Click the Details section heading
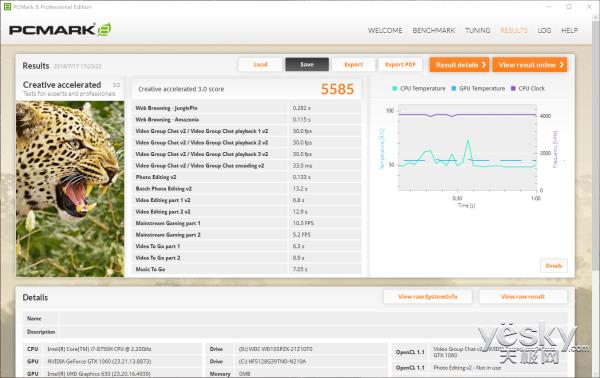The image size is (600, 378). pos(35,298)
